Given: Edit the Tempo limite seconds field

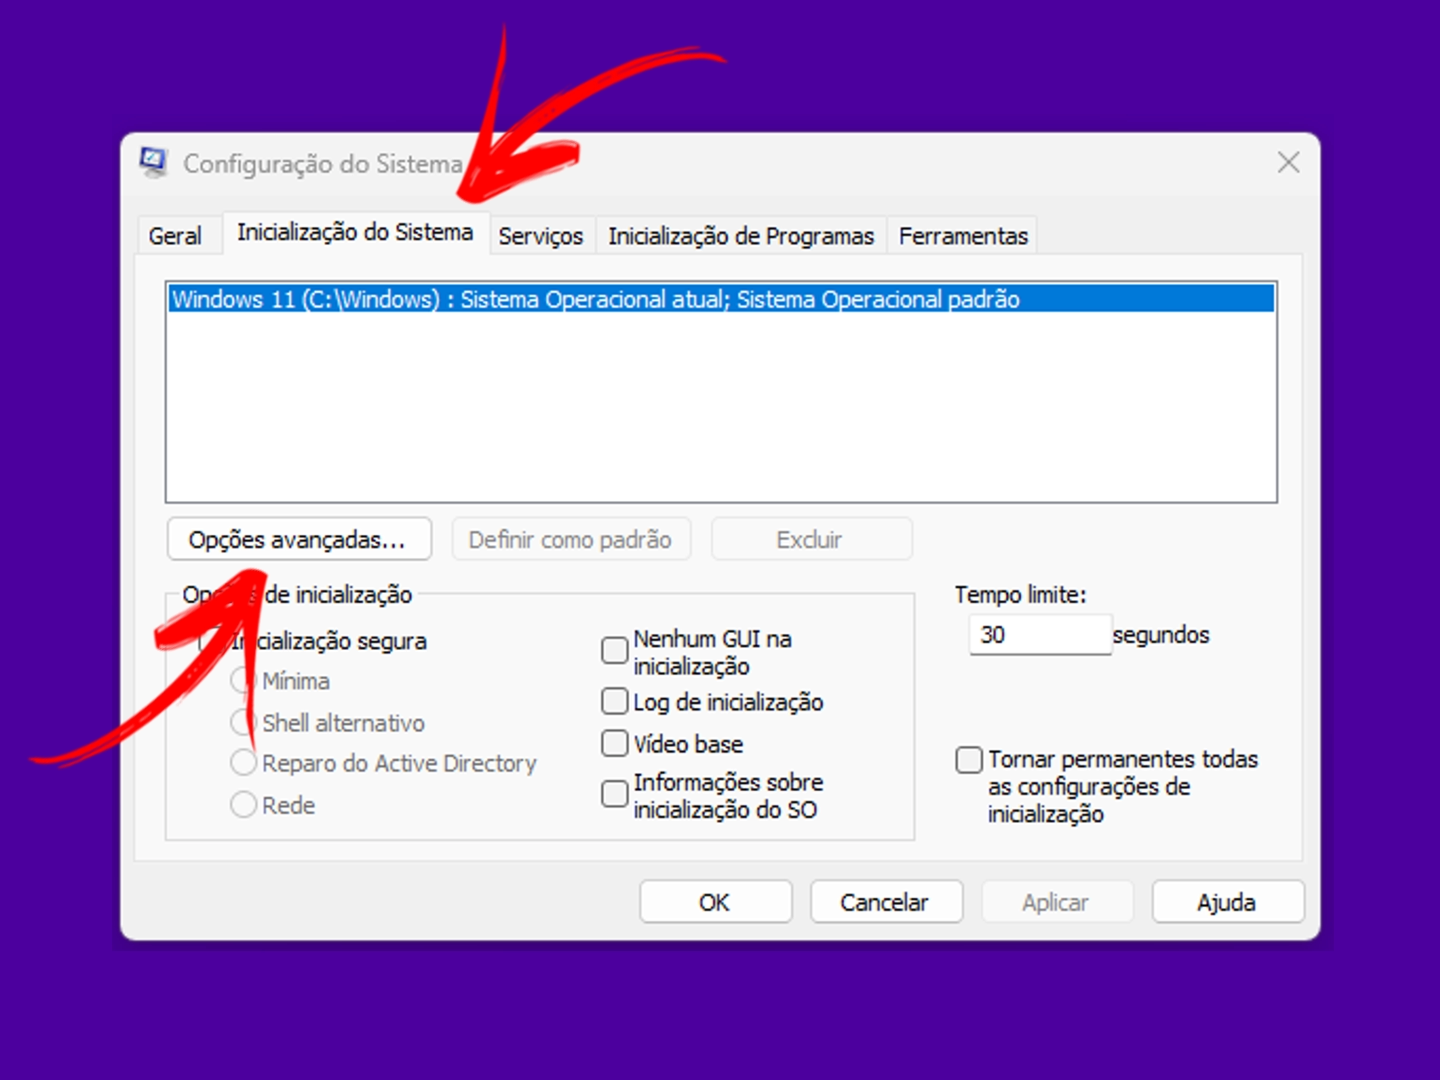Looking at the screenshot, I should coord(1039,634).
